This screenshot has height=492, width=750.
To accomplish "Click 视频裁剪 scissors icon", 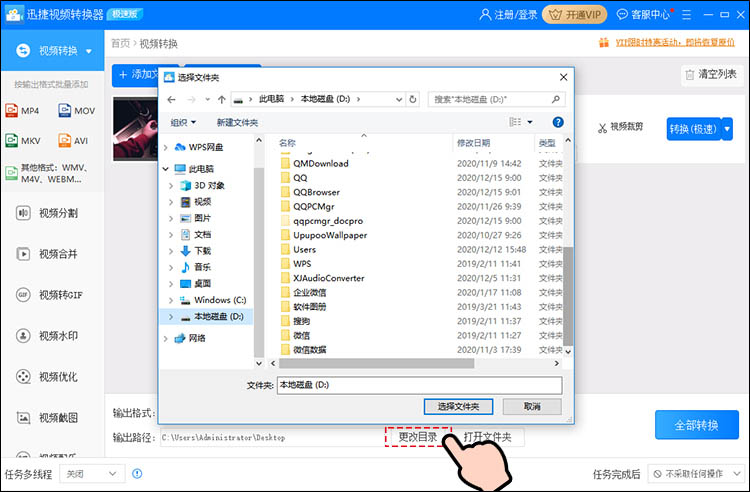I will tap(602, 127).
